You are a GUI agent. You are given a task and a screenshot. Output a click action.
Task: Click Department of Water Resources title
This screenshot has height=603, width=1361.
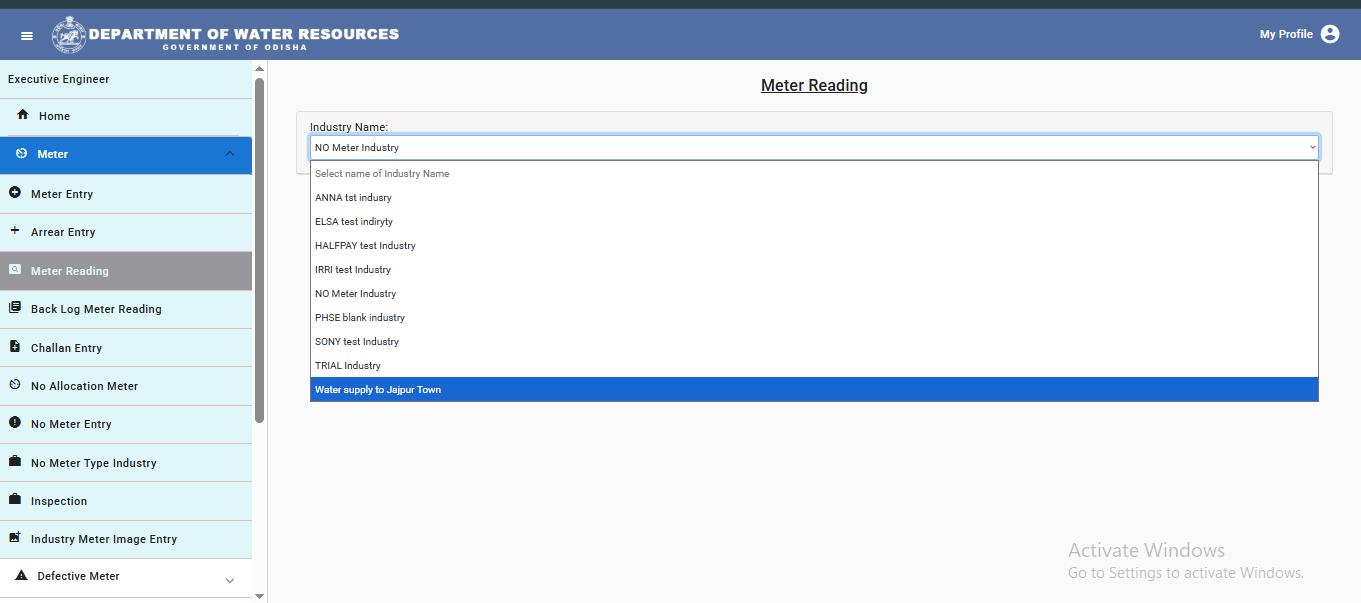tap(244, 34)
